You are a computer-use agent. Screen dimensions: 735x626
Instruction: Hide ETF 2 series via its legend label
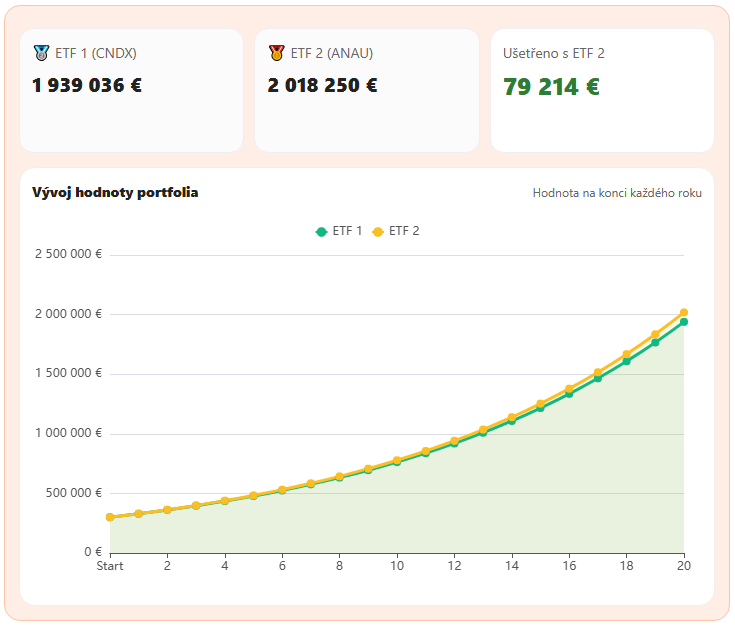pyautogui.click(x=404, y=231)
